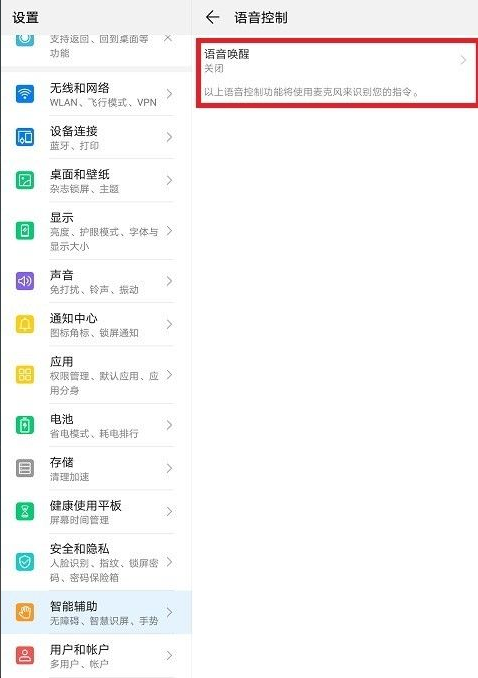Click the green 桌面和壁纸 picture icon

coord(25,180)
